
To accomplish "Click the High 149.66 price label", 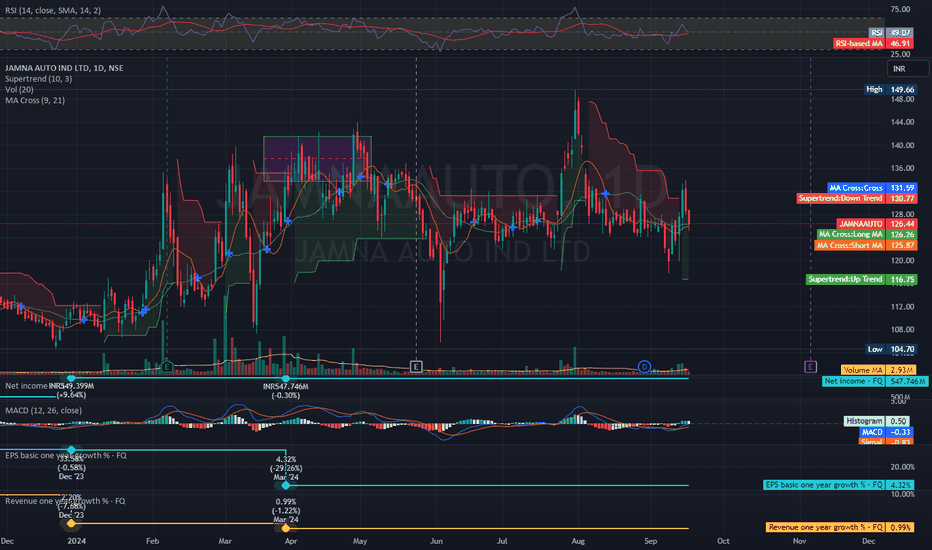I will [x=890, y=90].
